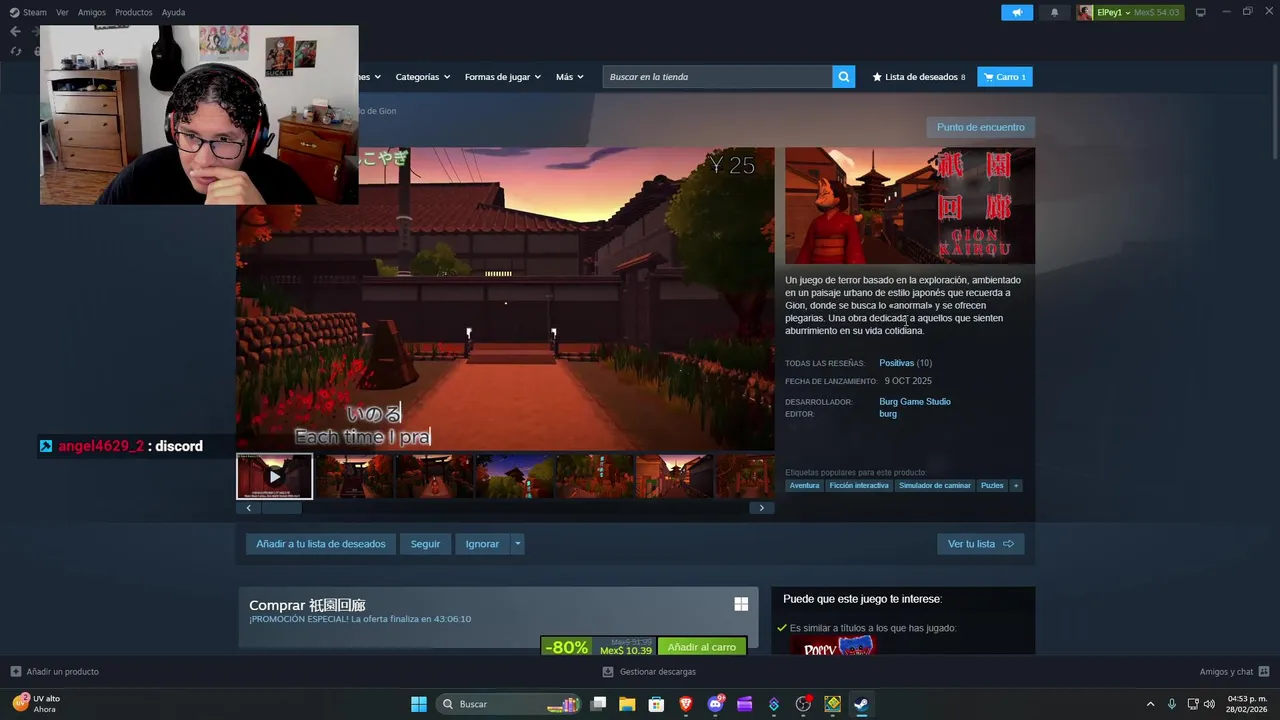Screen dimensions: 1280x720
Task: Play the trailer video thumbnail
Action: point(275,476)
